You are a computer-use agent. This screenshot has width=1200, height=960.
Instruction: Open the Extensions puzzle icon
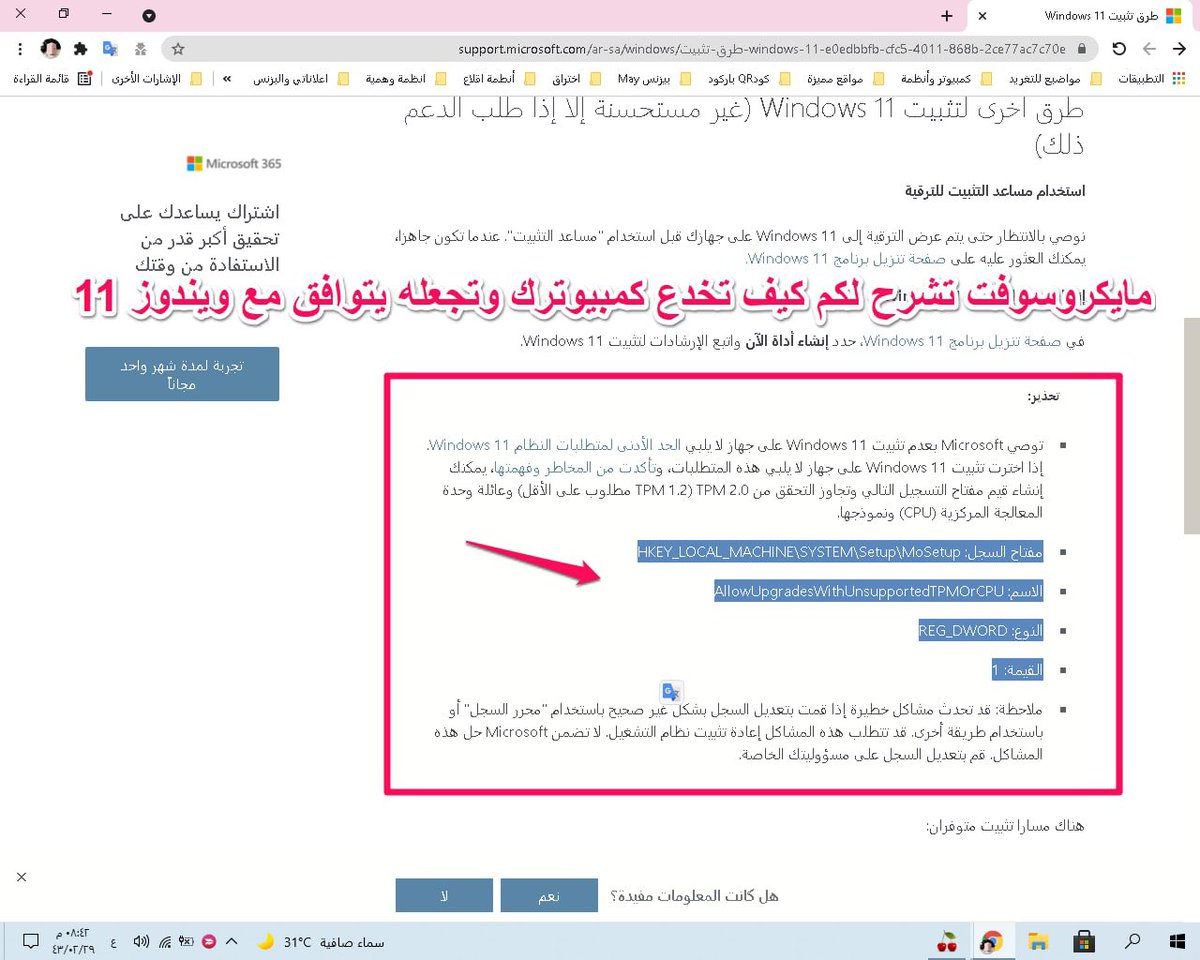(81, 48)
